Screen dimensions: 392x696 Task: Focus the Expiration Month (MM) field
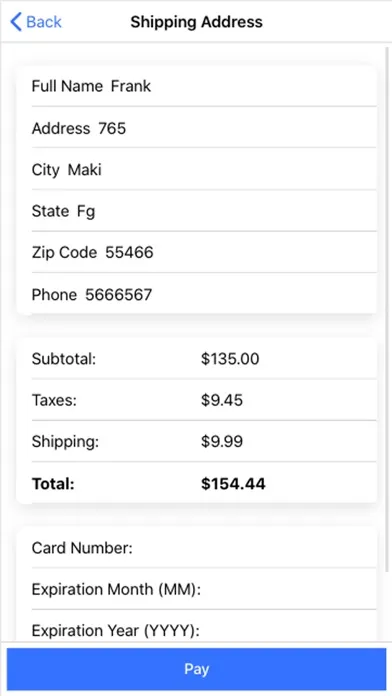click(x=204, y=589)
